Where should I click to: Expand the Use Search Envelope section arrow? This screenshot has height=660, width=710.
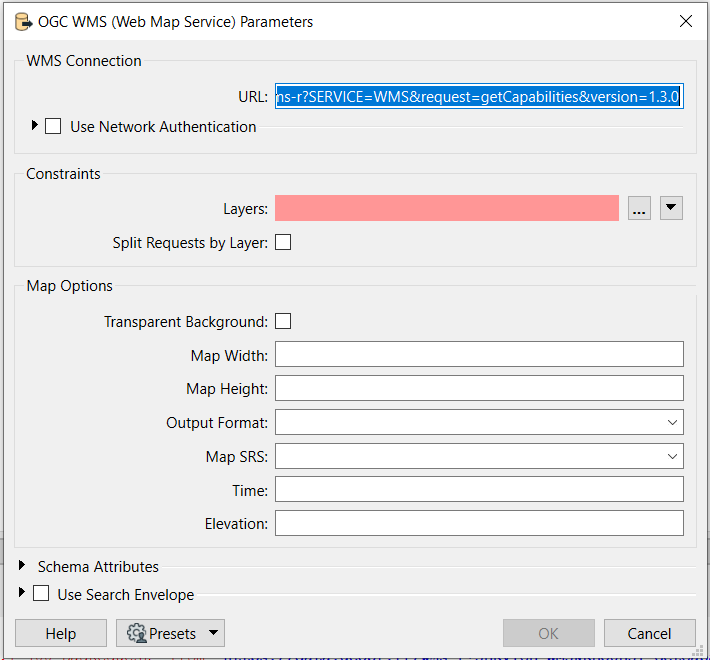pyautogui.click(x=23, y=593)
